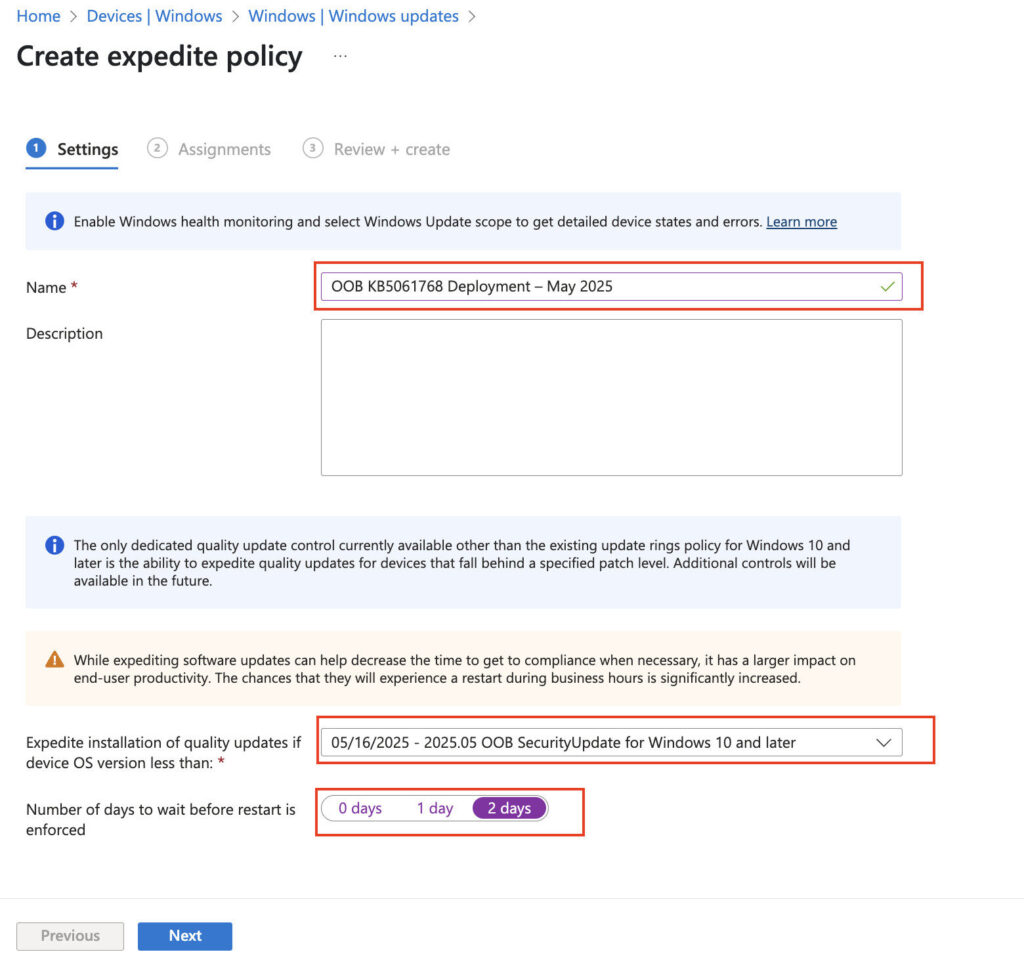This screenshot has height=973, width=1024.
Task: Go to Devices | Windows breadcrumb
Action: (155, 16)
